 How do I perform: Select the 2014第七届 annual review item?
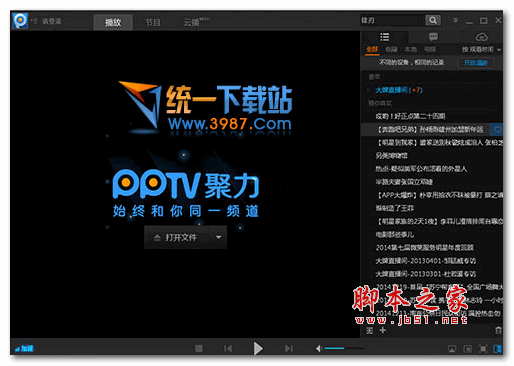(424, 248)
